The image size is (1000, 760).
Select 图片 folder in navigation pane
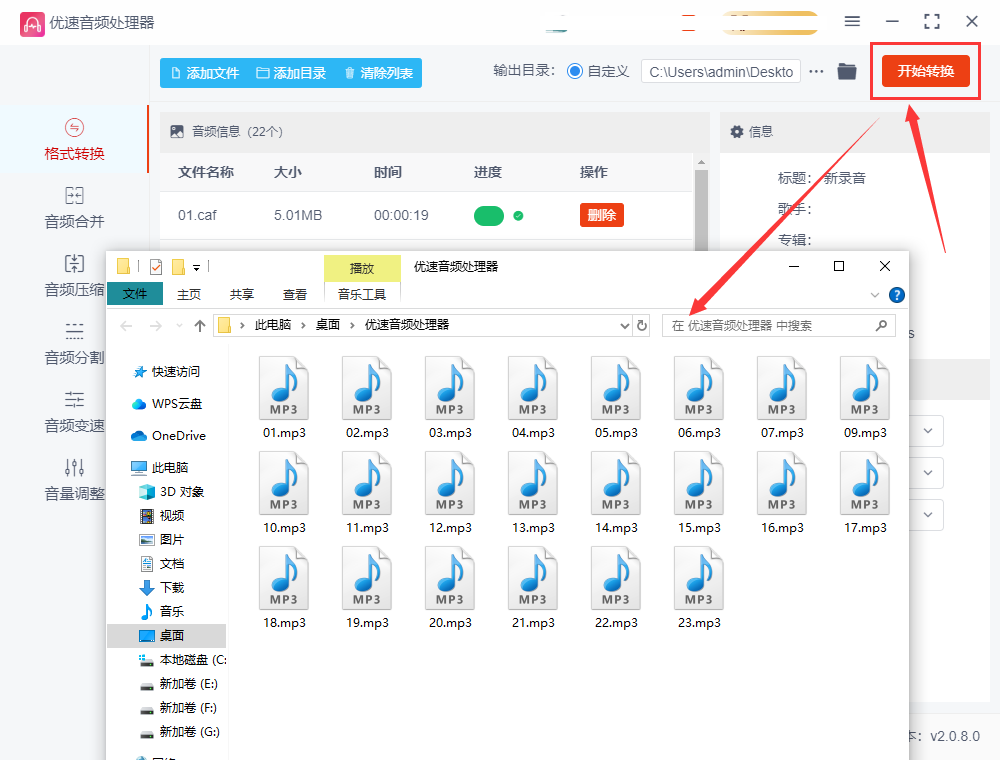[162, 539]
